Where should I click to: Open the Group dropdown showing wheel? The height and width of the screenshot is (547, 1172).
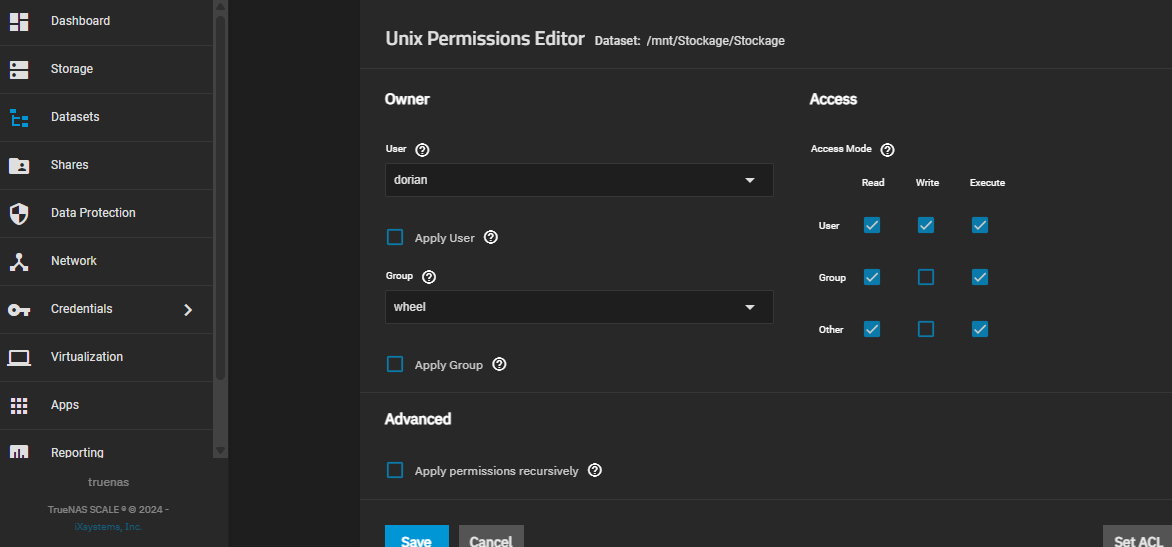578,307
